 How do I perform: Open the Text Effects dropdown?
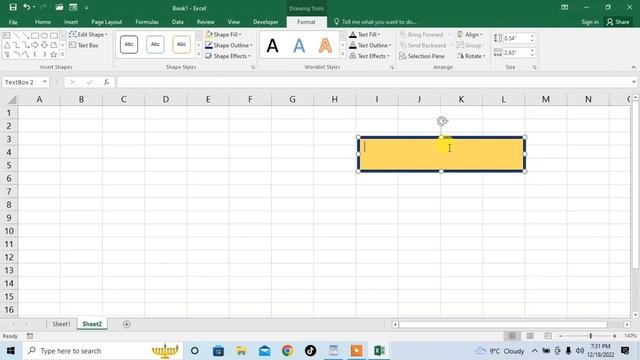(x=369, y=56)
